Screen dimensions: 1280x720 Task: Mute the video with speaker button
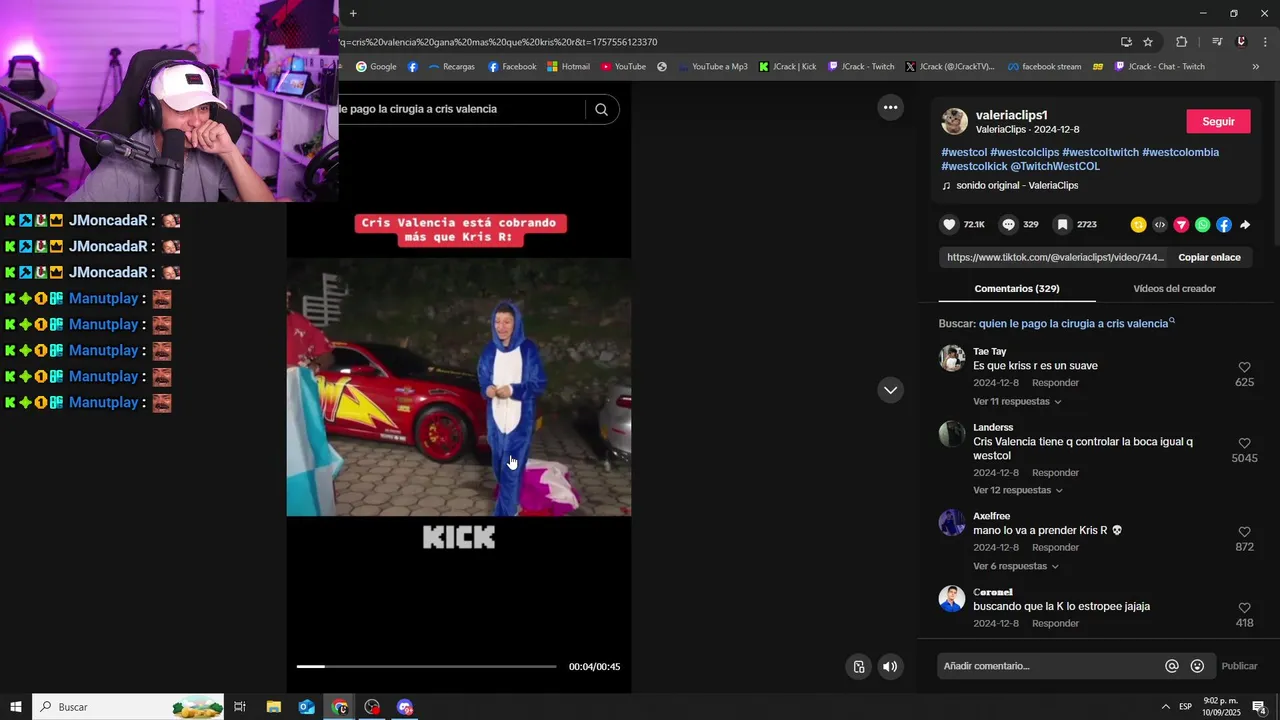point(890,667)
